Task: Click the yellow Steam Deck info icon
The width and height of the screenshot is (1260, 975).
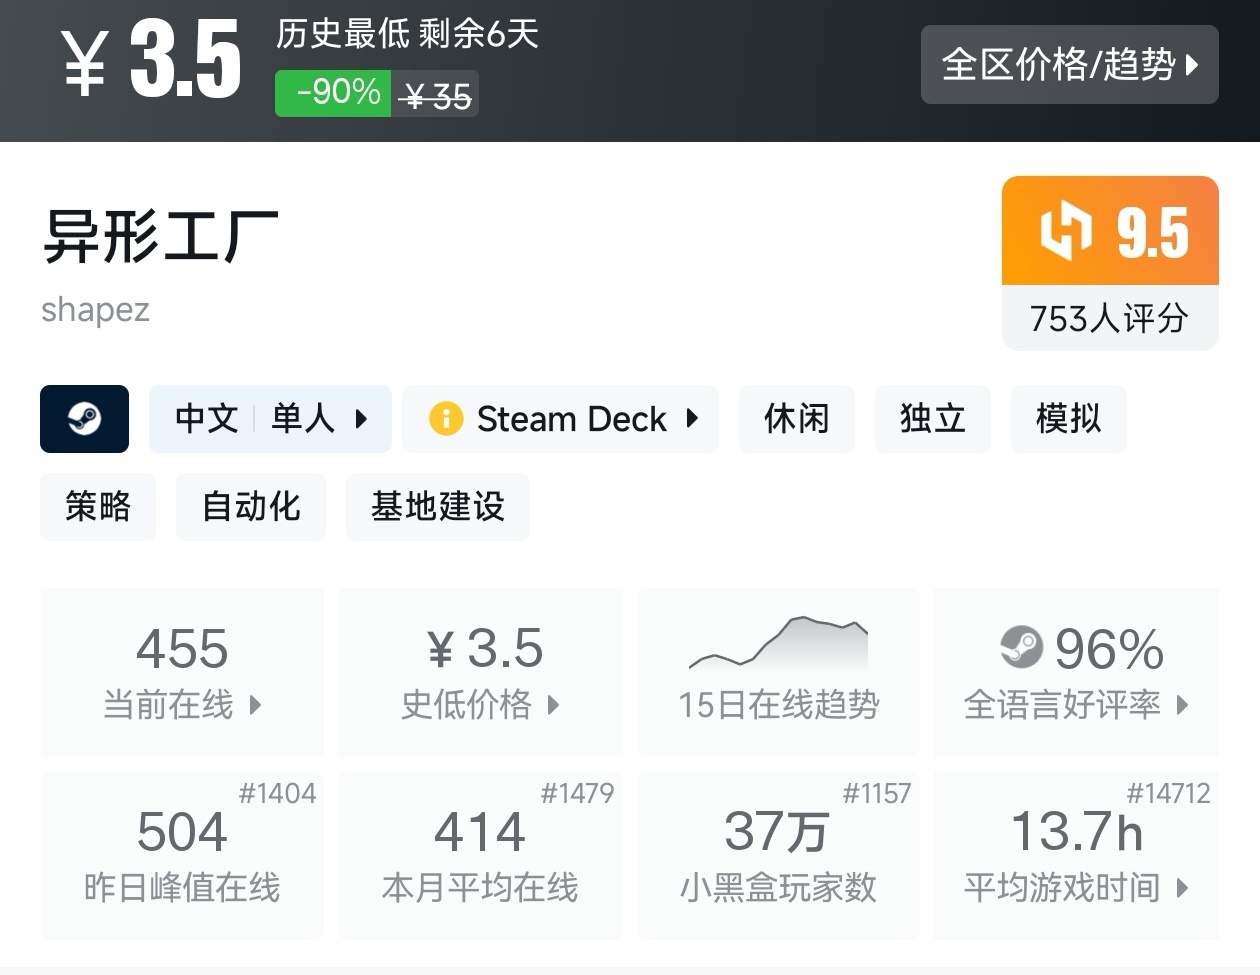Action: (x=445, y=419)
